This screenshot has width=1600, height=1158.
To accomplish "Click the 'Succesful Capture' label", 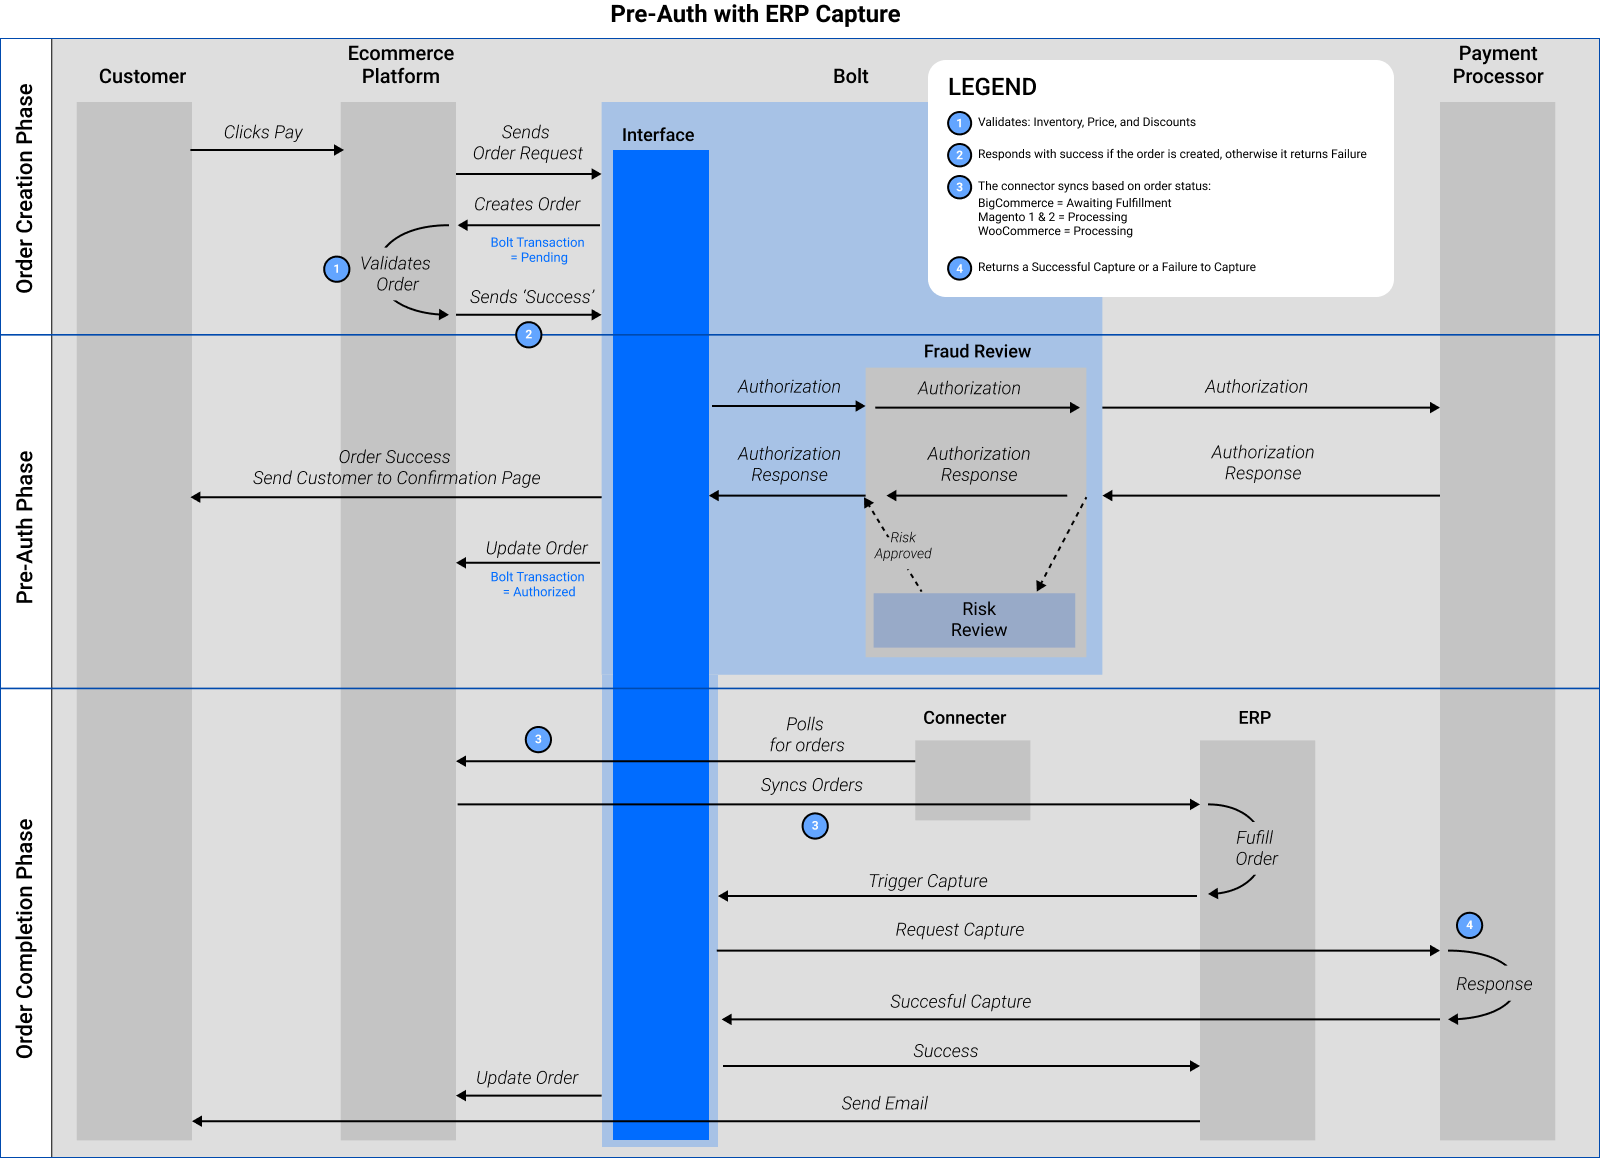I will (960, 1002).
